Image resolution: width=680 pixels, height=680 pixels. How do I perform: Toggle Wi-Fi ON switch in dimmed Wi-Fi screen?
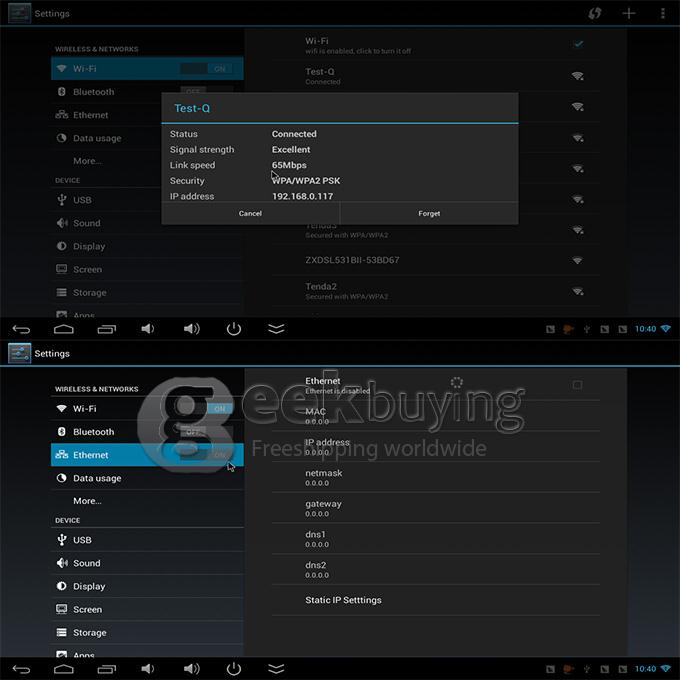206,69
